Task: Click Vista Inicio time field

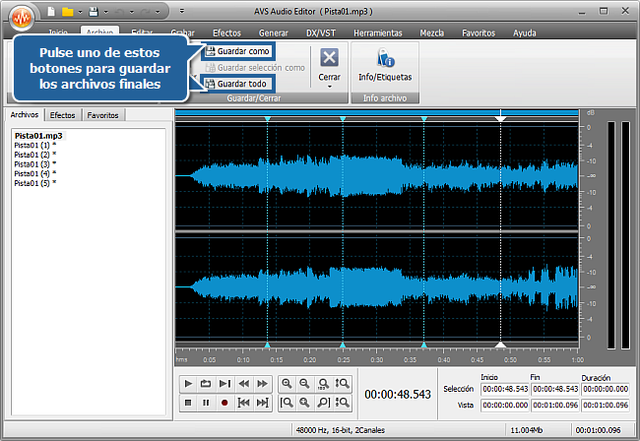Action: tap(505, 405)
